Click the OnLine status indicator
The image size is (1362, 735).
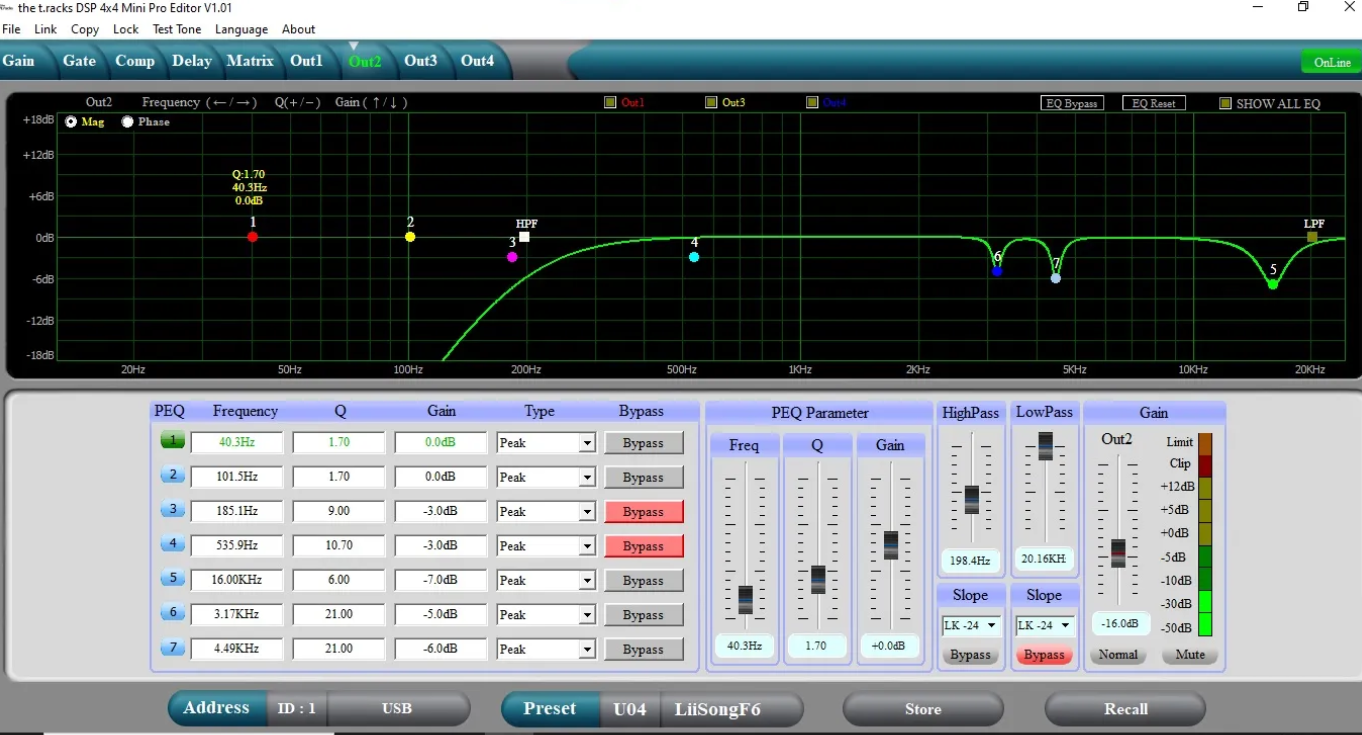[x=1332, y=62]
